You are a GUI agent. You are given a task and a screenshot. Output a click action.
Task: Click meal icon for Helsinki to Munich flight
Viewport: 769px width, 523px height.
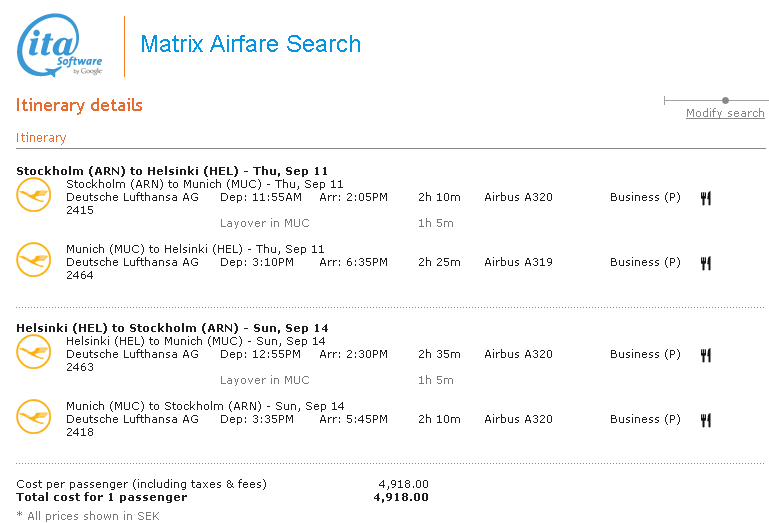(706, 355)
